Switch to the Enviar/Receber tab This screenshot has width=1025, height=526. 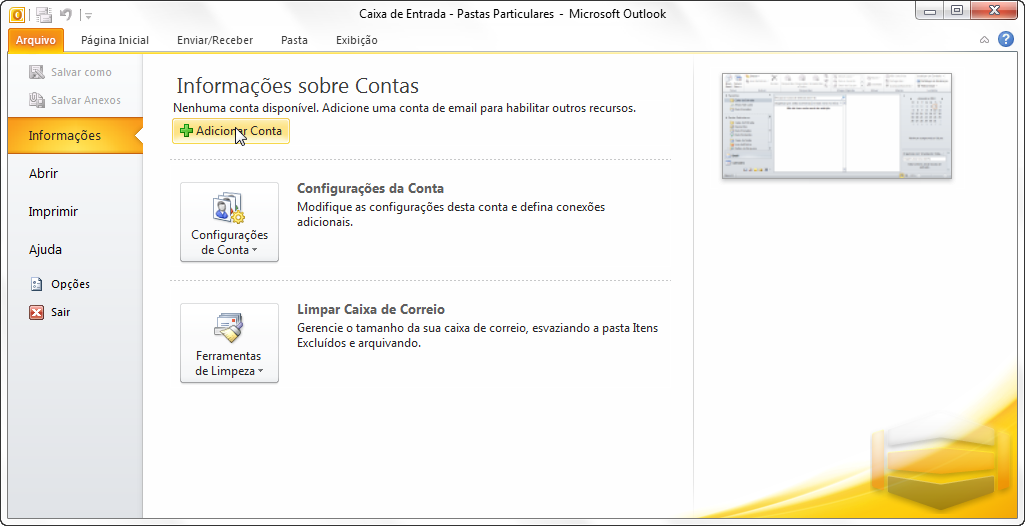coord(215,40)
